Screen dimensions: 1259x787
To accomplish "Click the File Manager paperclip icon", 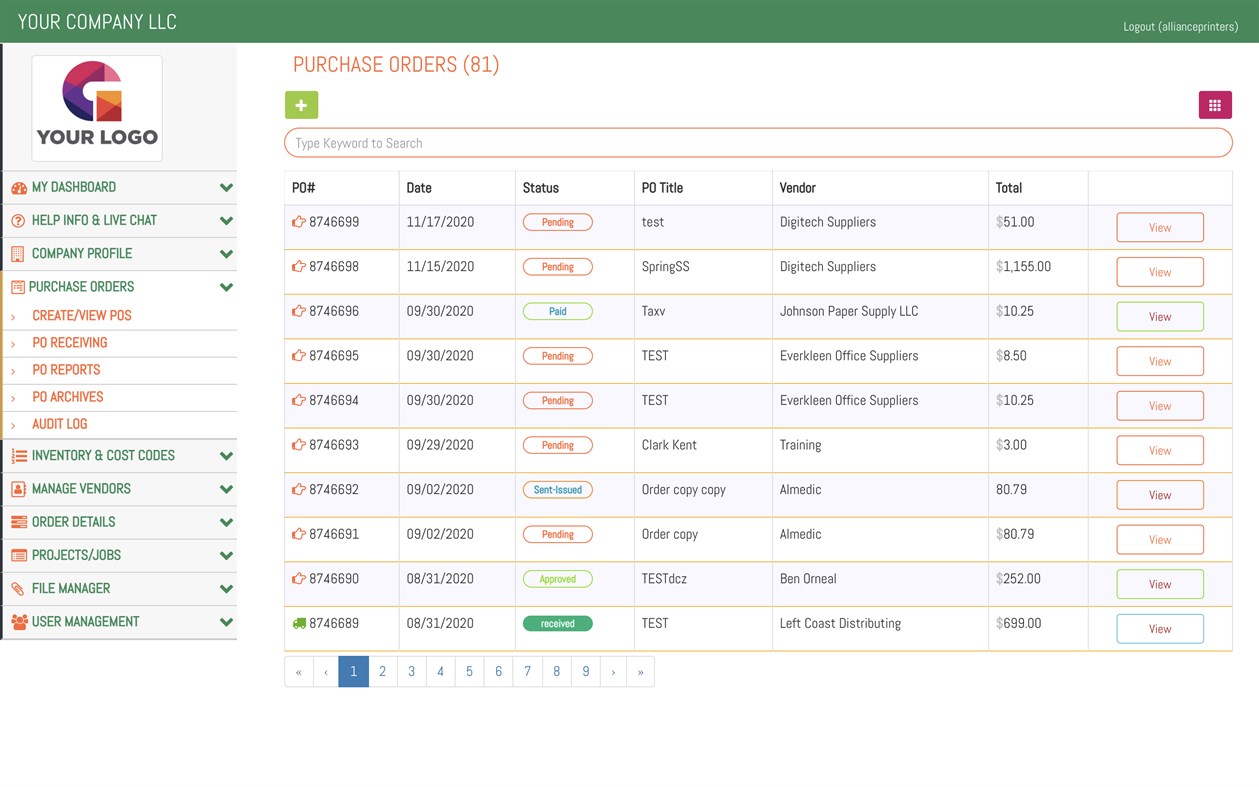I will point(18,588).
